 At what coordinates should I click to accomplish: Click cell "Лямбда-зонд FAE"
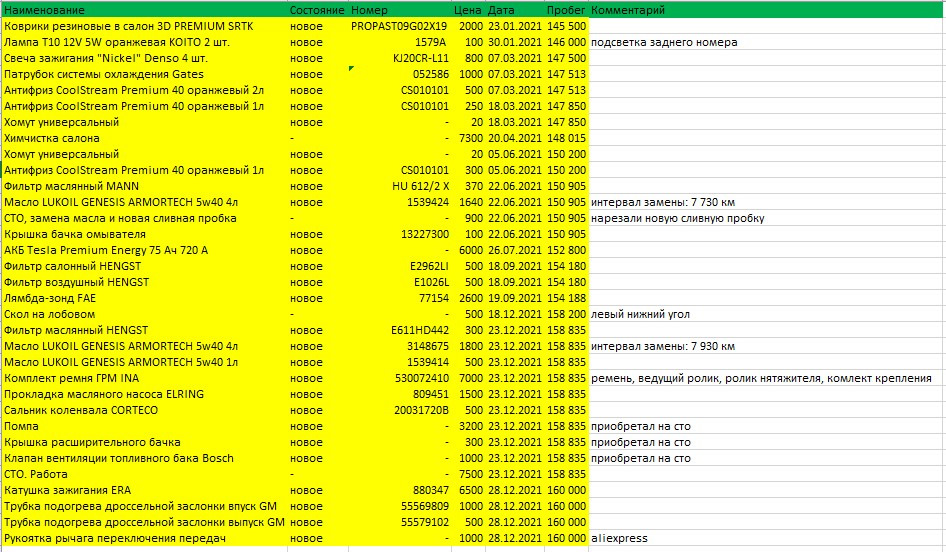tap(145, 298)
